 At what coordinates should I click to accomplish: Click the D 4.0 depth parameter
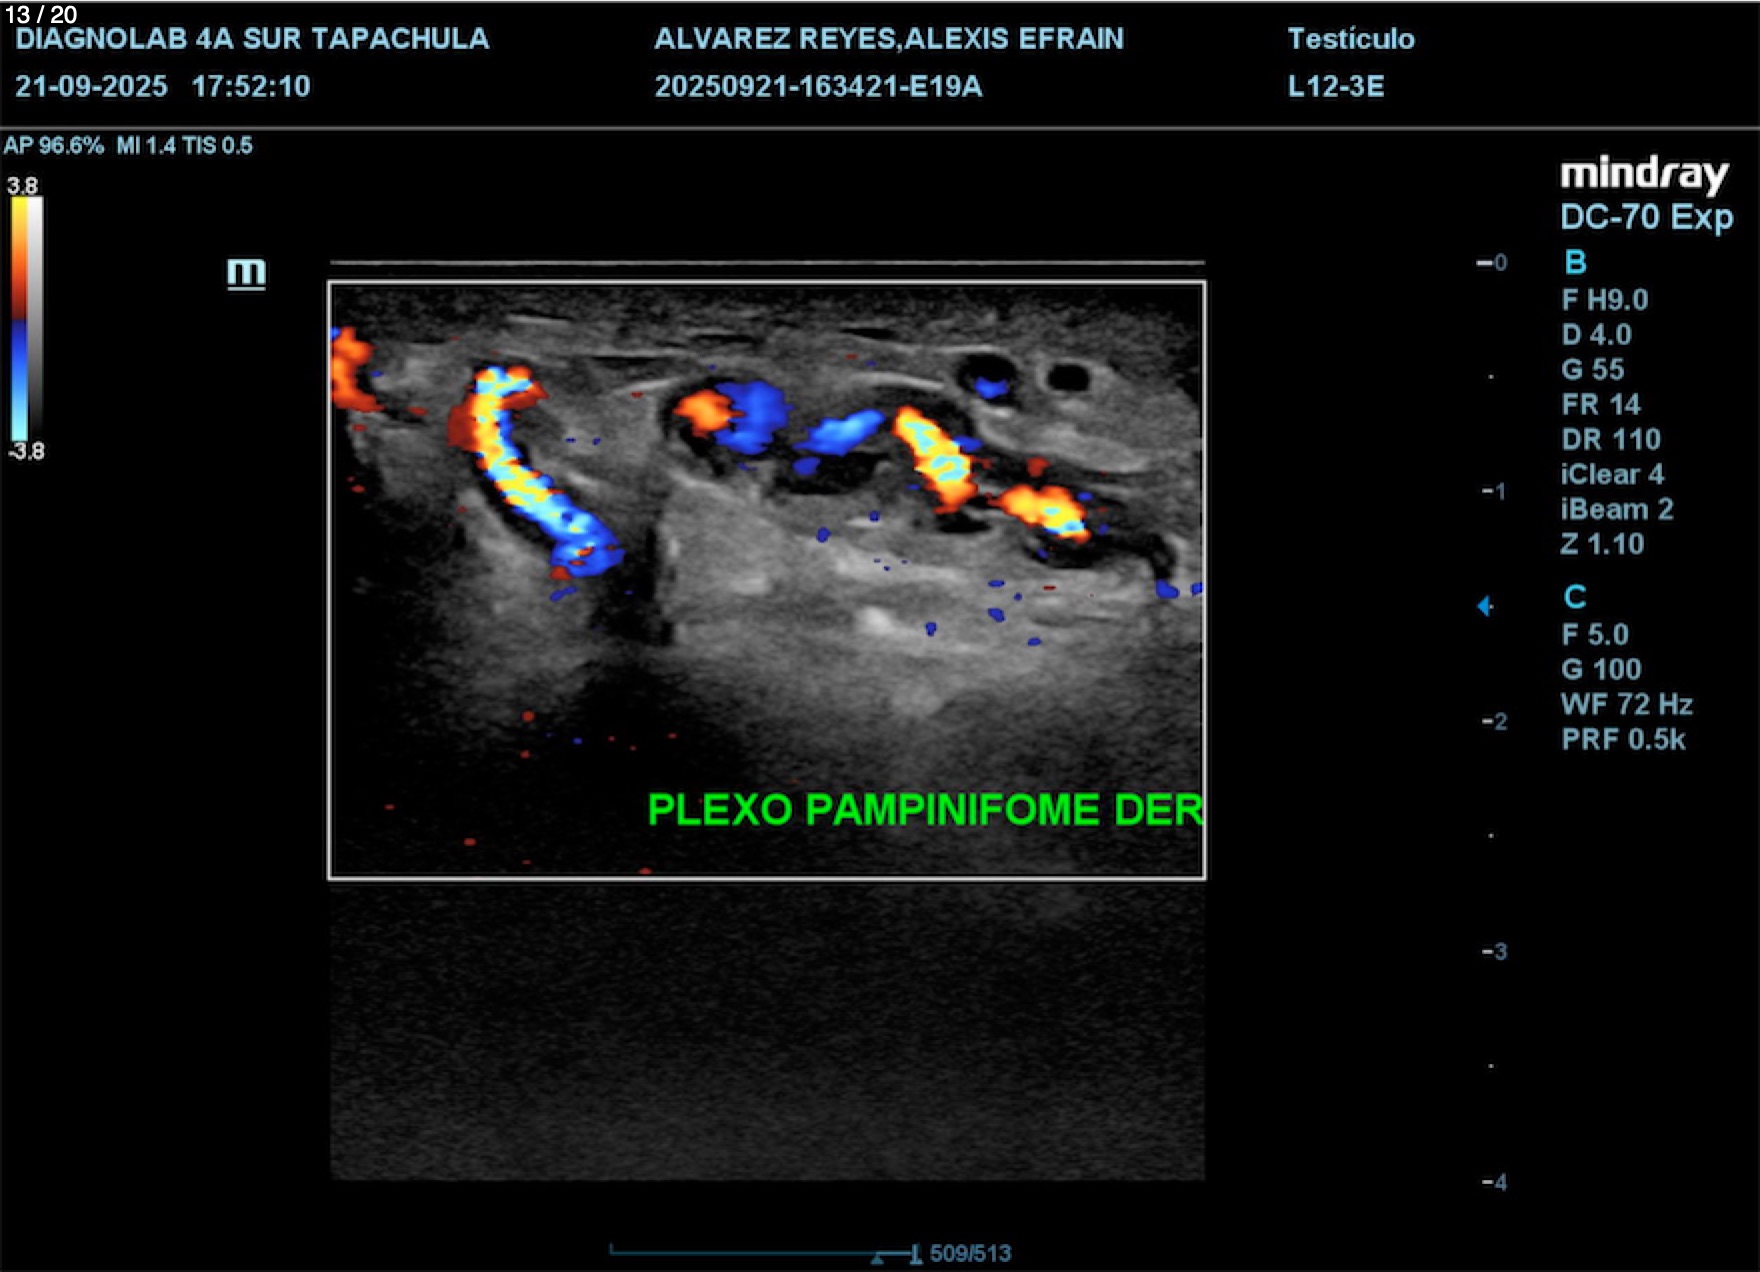(1596, 335)
